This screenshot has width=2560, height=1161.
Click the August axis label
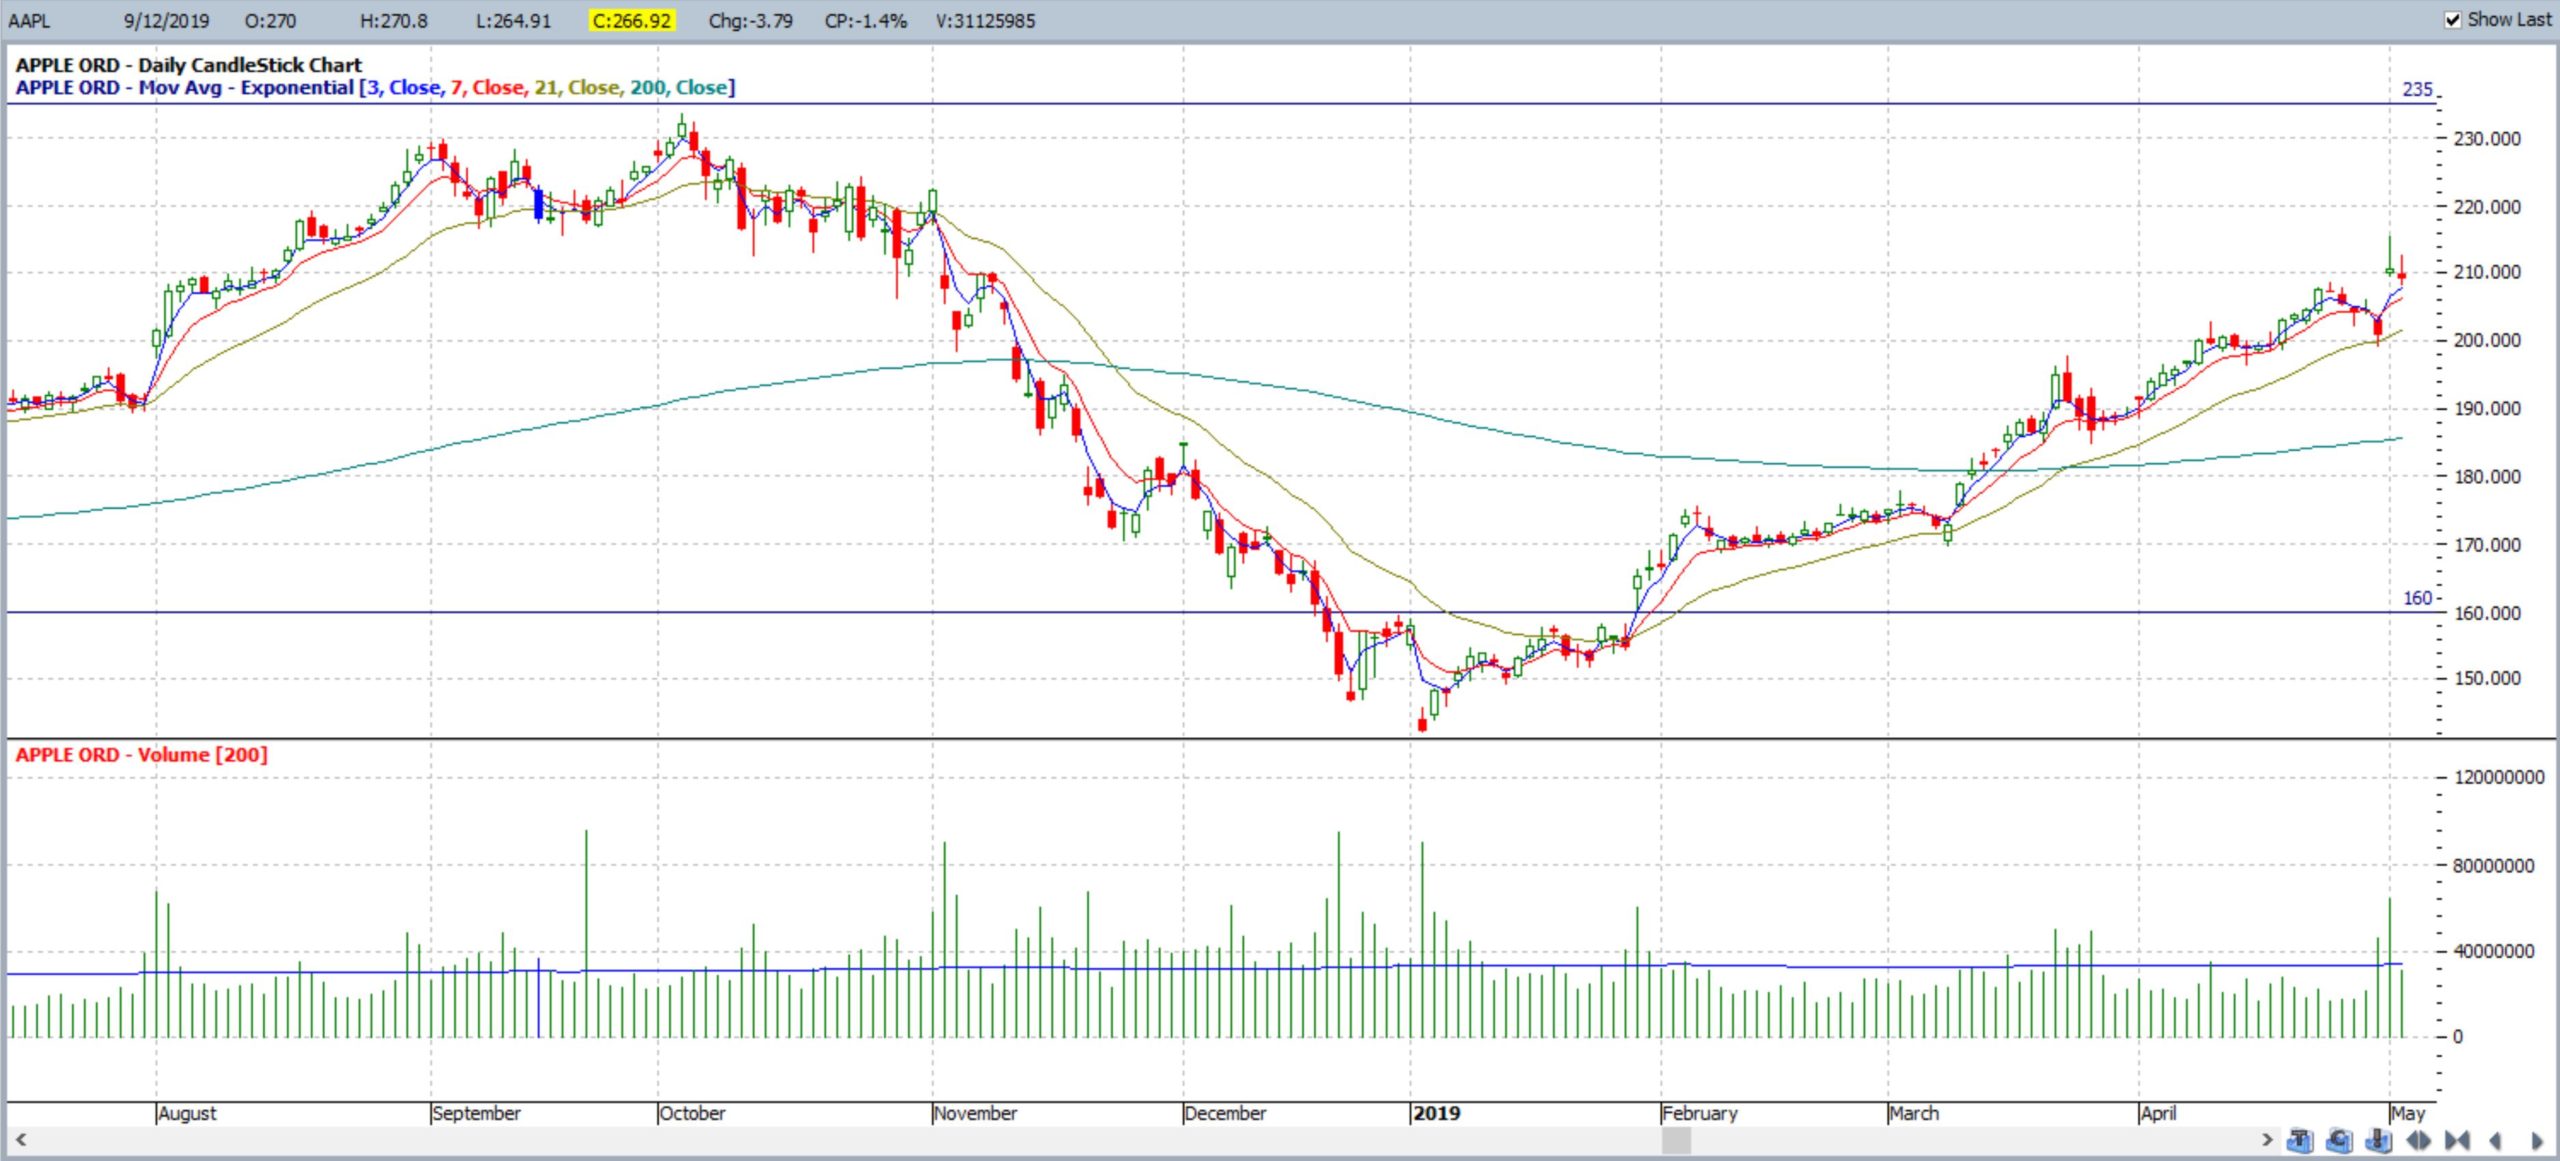pyautogui.click(x=187, y=1113)
